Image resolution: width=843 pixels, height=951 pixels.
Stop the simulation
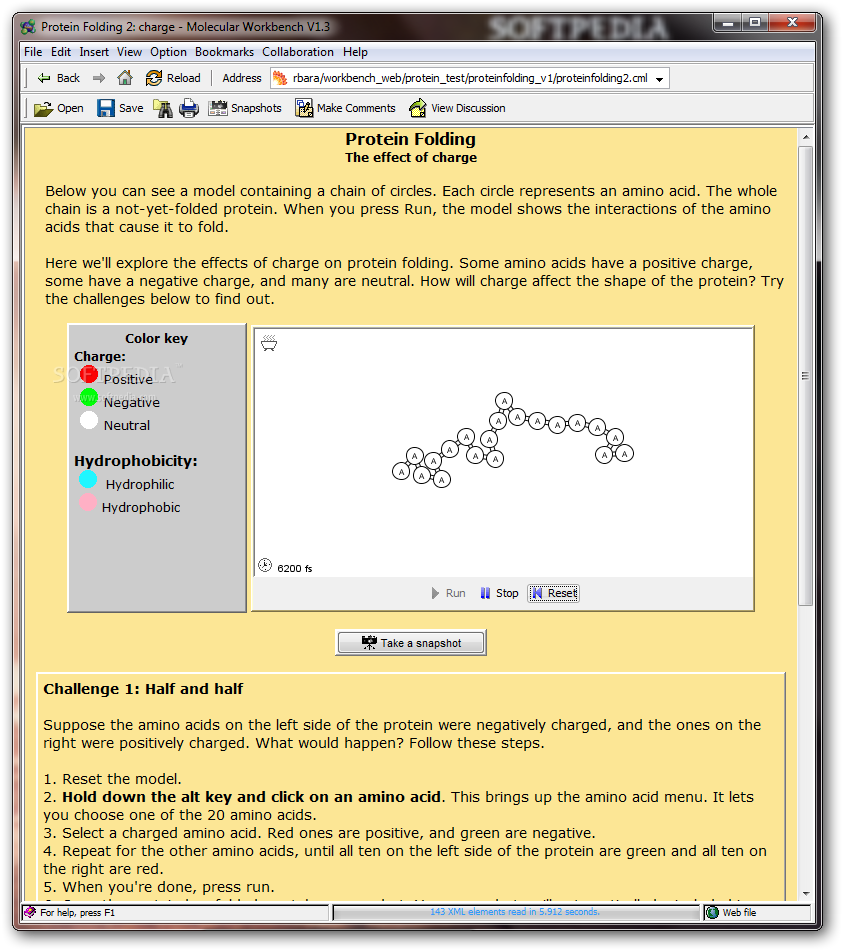(x=499, y=593)
